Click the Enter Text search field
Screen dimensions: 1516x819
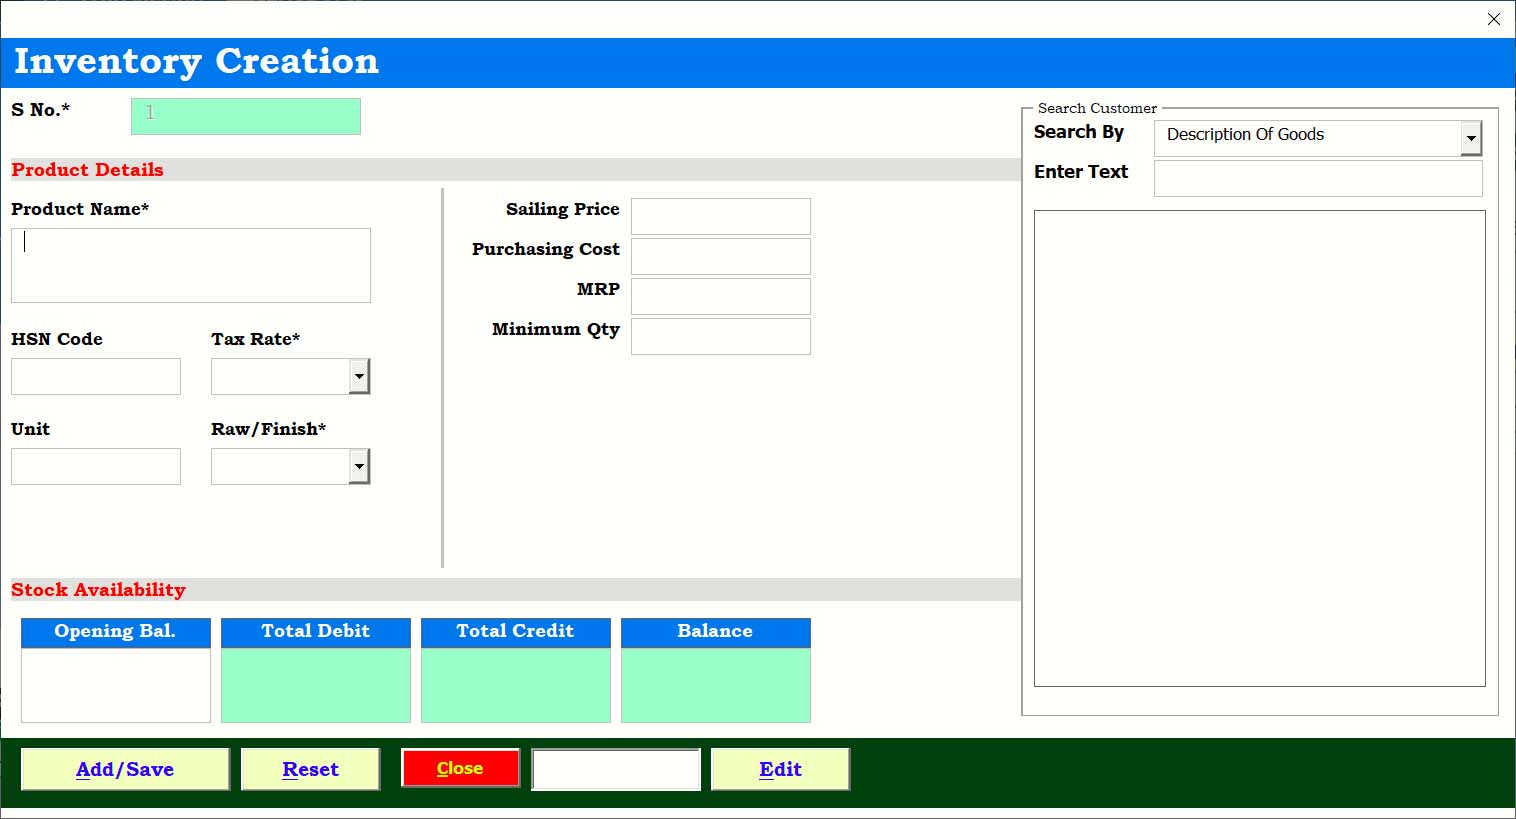pyautogui.click(x=1317, y=179)
